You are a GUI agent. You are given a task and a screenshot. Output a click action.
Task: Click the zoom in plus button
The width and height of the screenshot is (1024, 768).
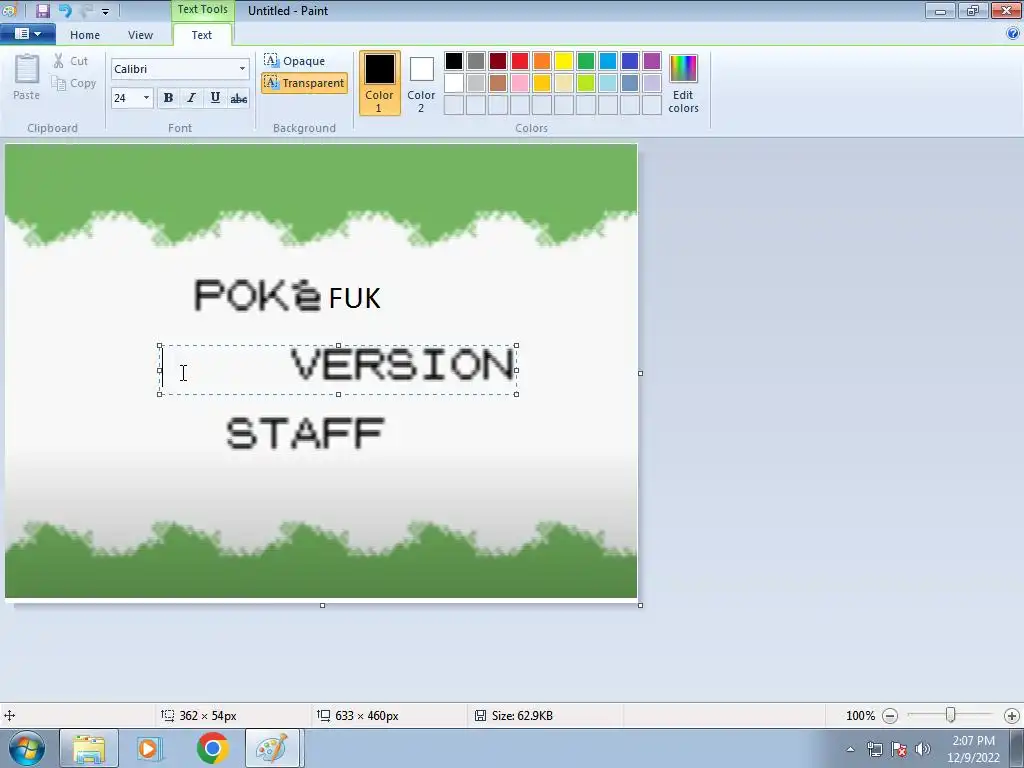[1012, 716]
